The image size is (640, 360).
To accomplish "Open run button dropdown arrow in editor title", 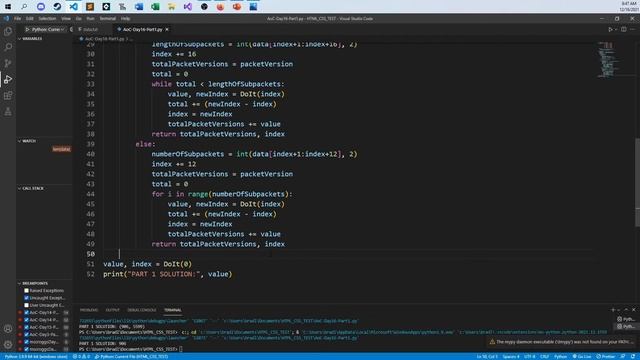I will (x=616, y=29).
